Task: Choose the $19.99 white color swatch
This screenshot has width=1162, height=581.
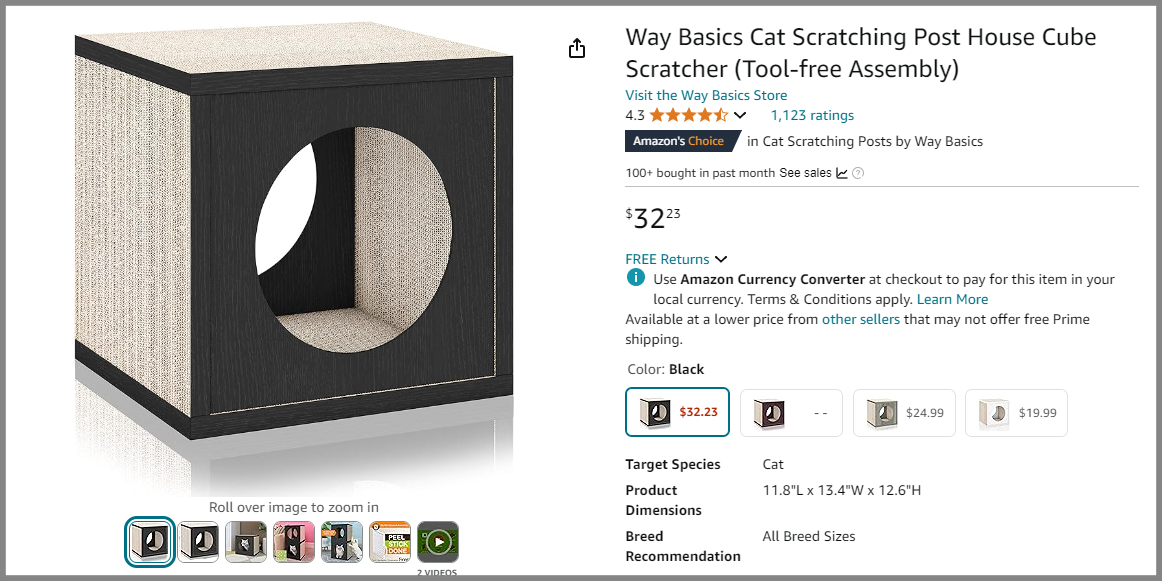Action: coord(1016,412)
